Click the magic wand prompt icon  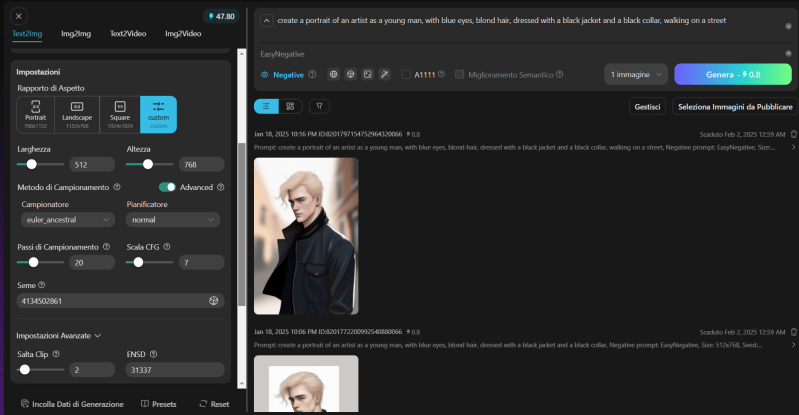click(384, 74)
